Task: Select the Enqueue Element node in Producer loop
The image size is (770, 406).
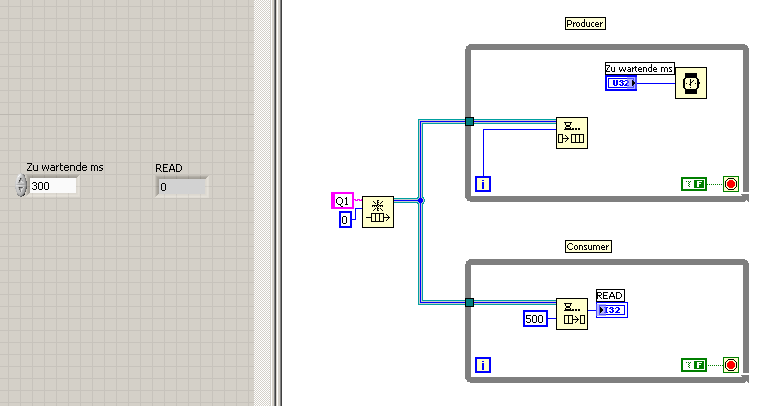Action: point(572,133)
